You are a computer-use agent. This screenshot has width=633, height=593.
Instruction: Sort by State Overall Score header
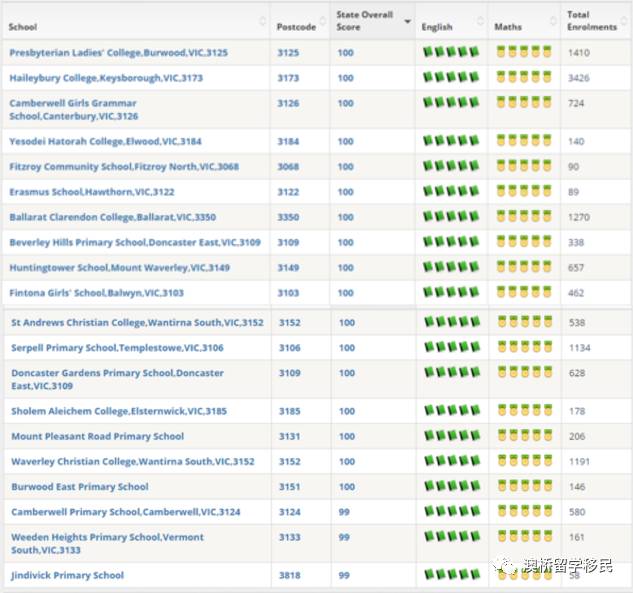point(372,21)
